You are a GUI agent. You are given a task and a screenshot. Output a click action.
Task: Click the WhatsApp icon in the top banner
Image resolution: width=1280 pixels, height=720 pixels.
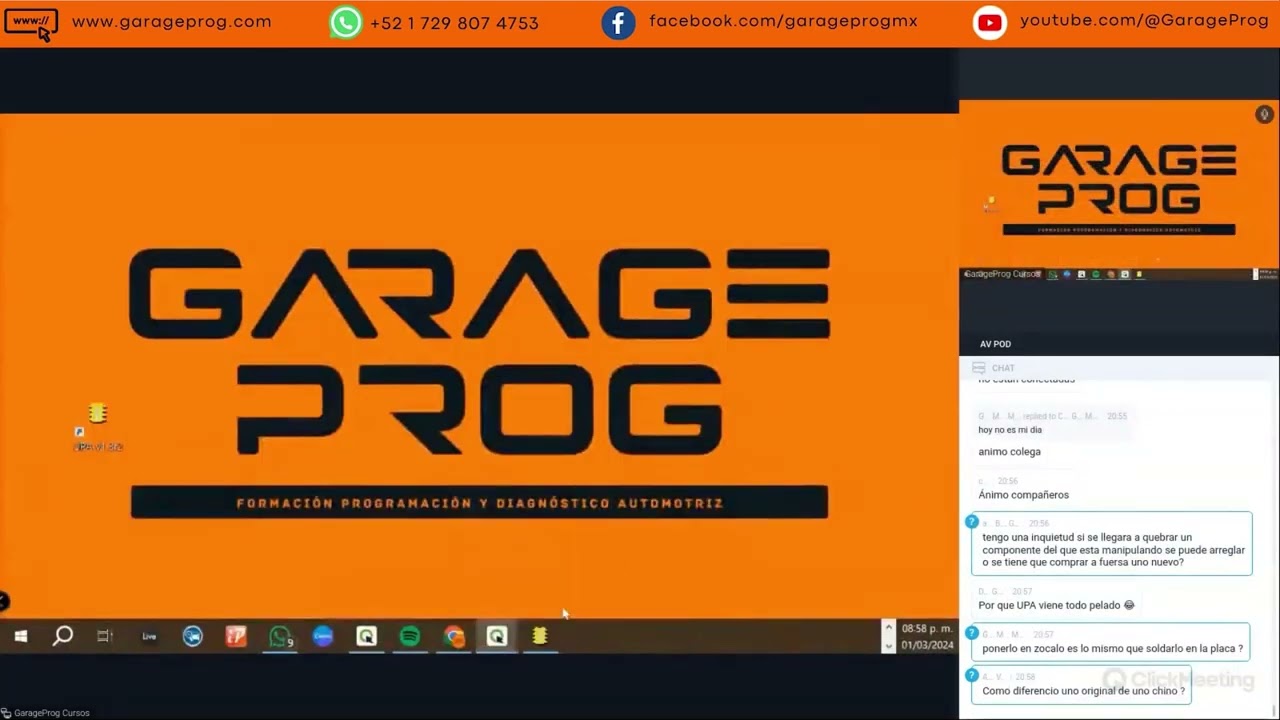click(346, 22)
